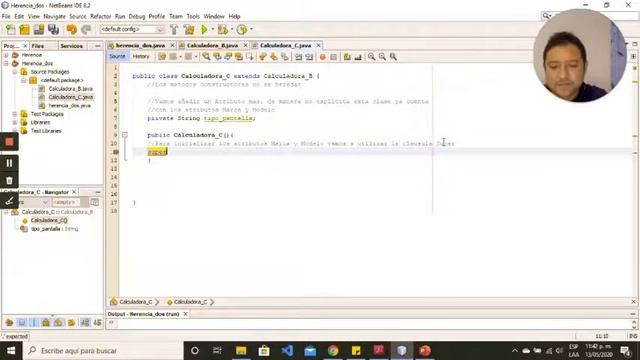
Task: Click the Shift Line Right icon
Action: 309,57
